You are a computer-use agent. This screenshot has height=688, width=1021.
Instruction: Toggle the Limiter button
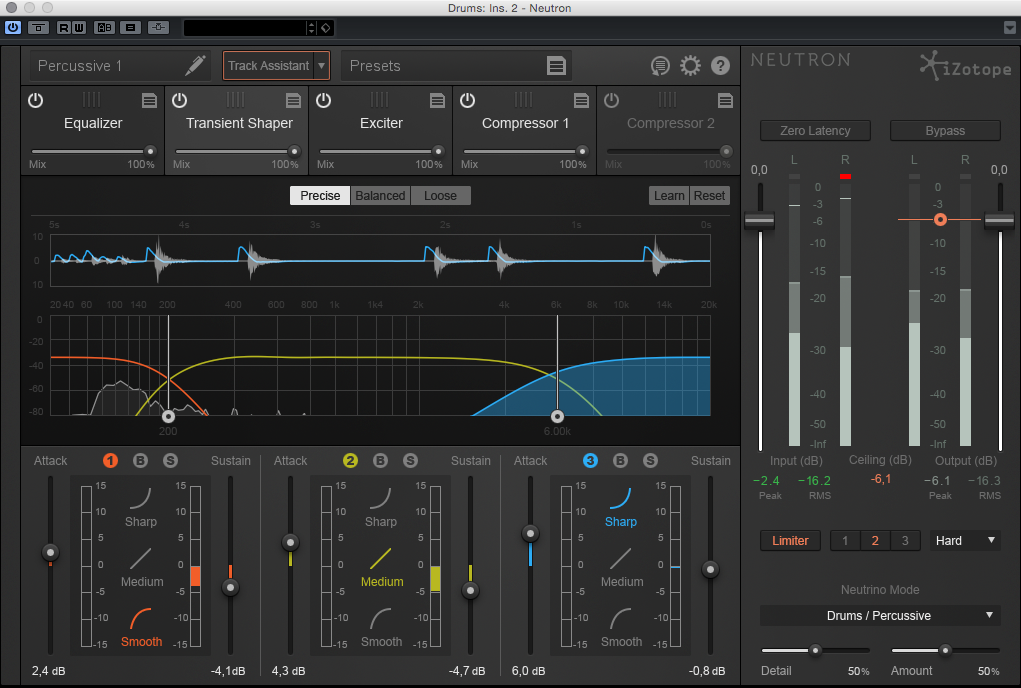[x=790, y=540]
